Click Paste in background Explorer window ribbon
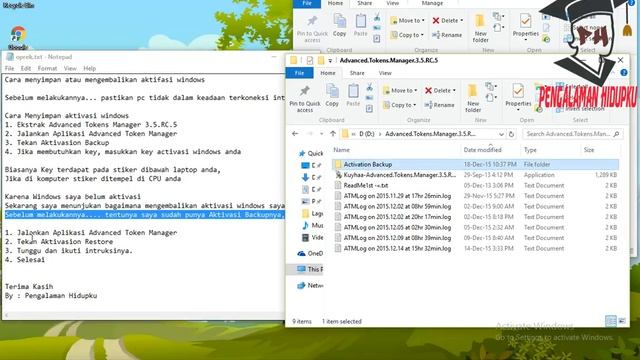Image resolution: width=640 pixels, height=360 pixels. 360,25
